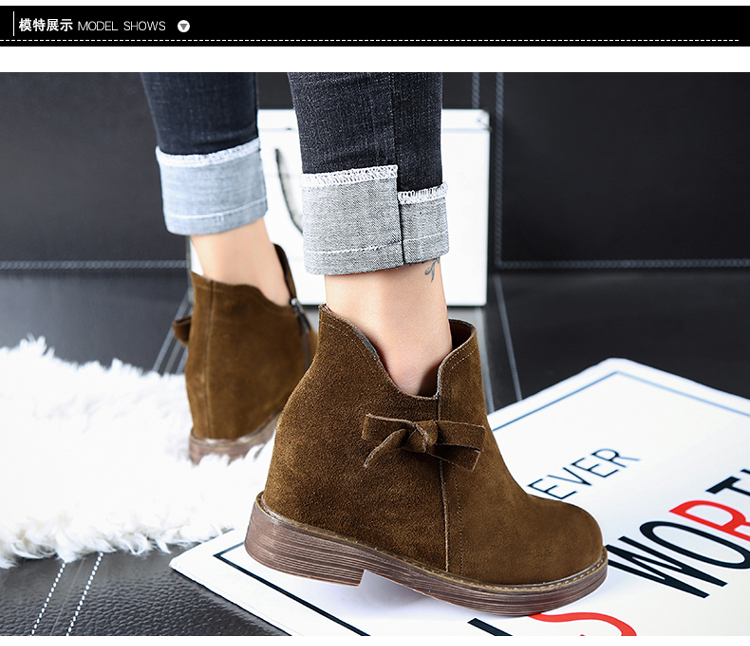This screenshot has height=646, width=750.
Task: Click the dashed divider line under header
Action: pyautogui.click(x=375, y=41)
